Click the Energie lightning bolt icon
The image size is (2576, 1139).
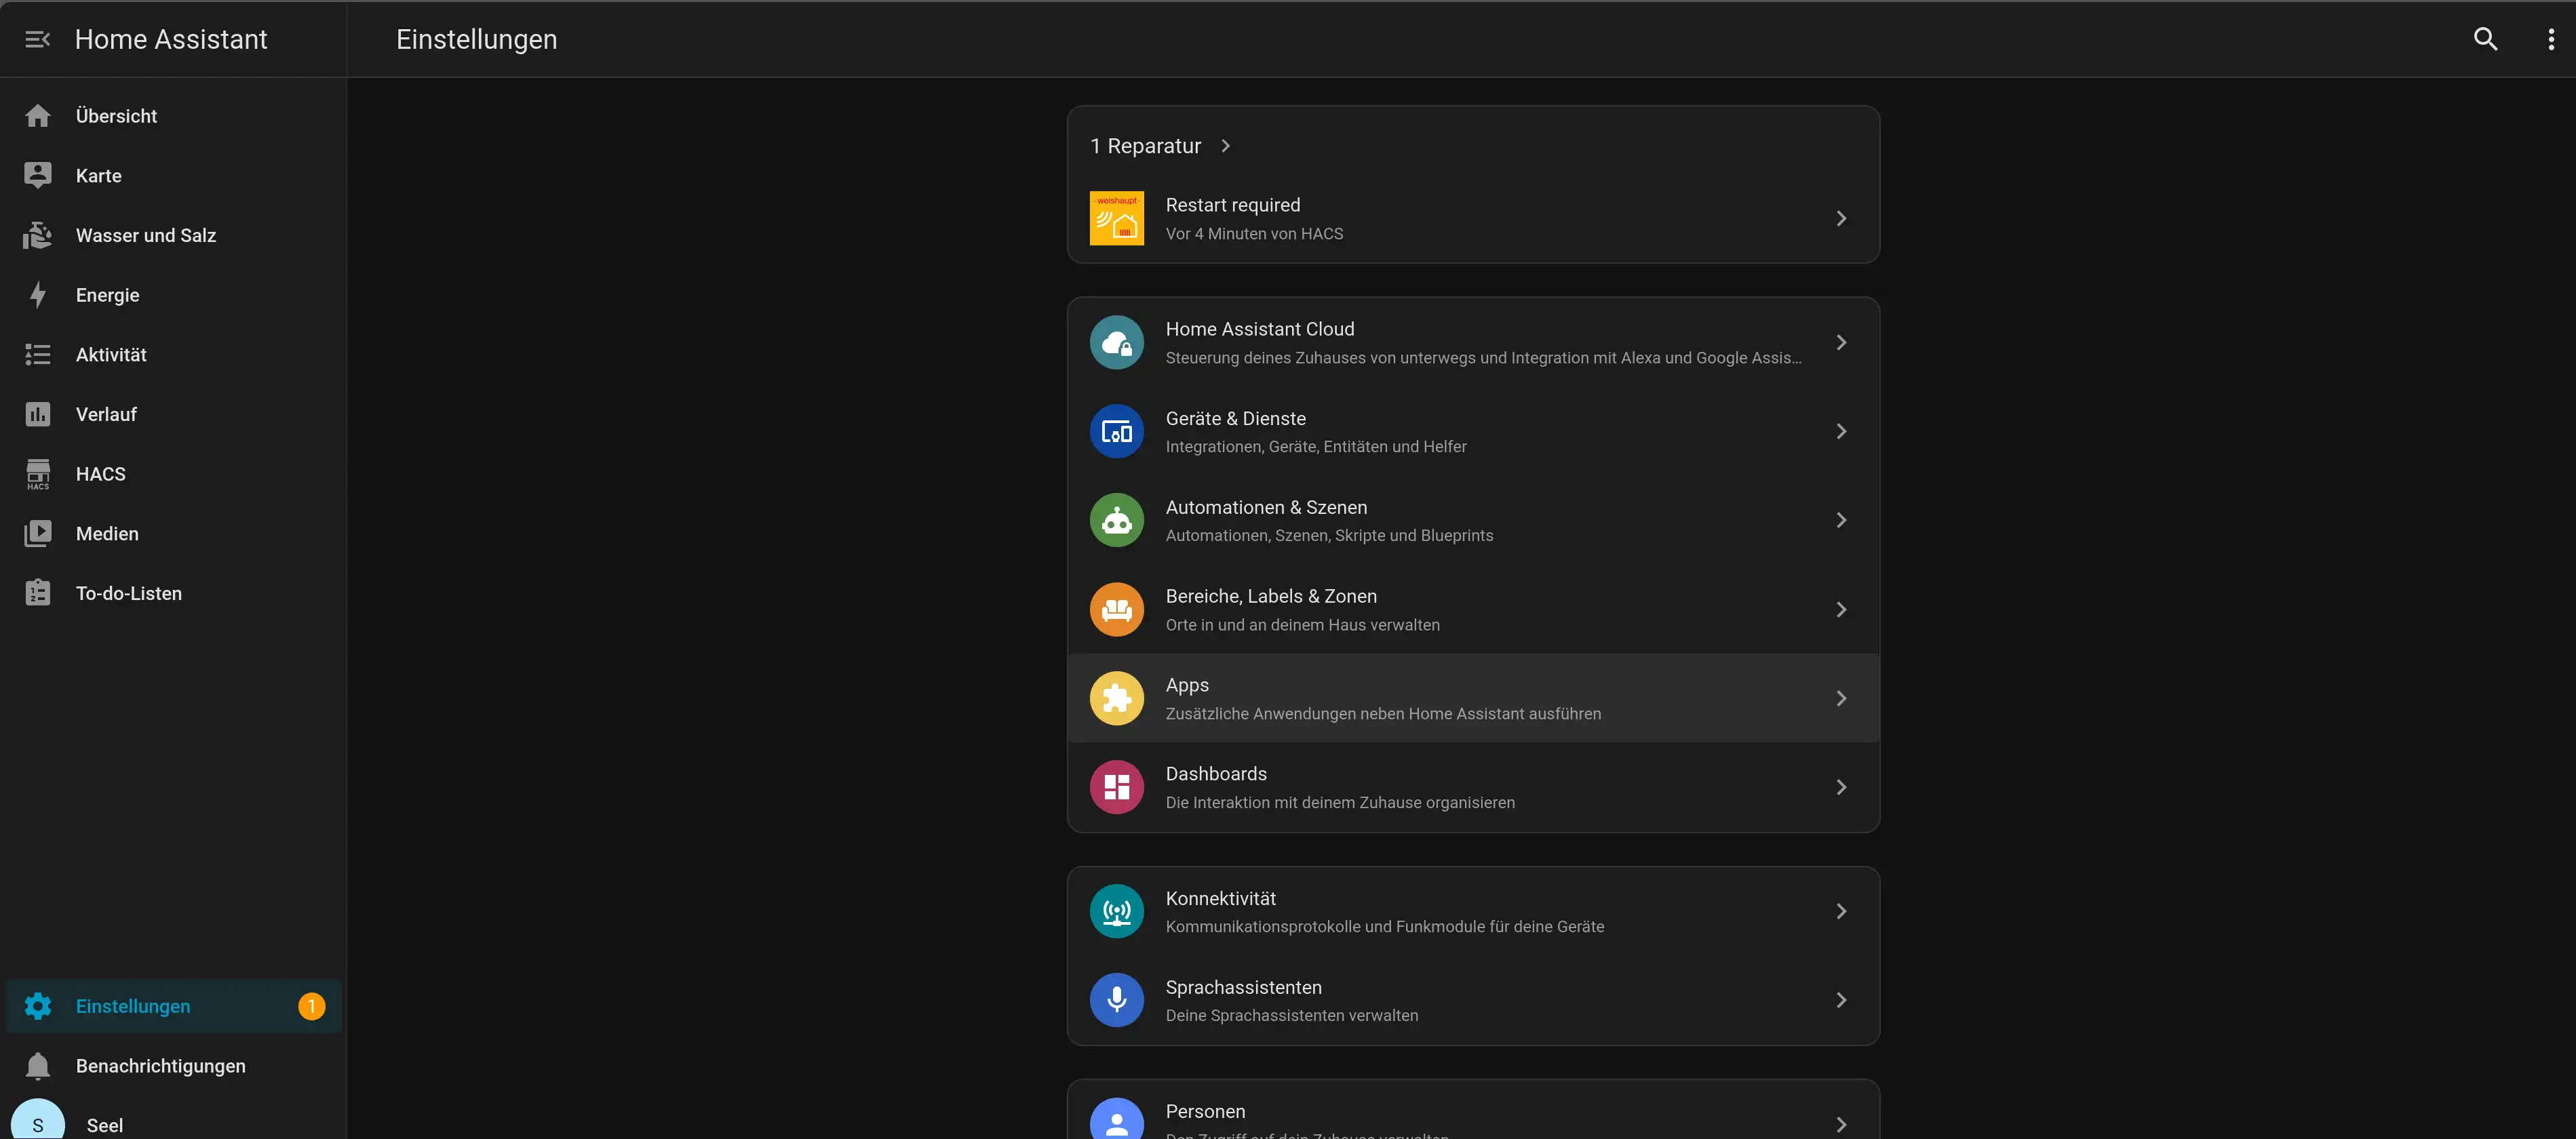tap(38, 295)
